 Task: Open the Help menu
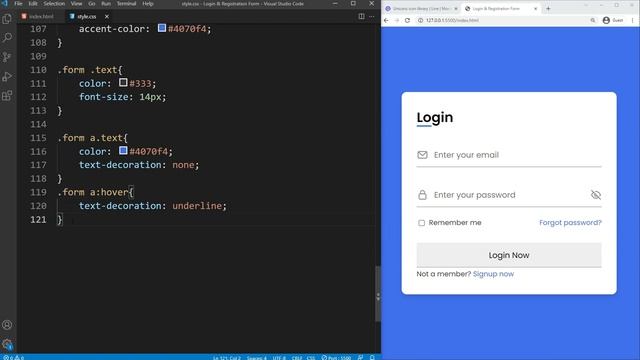click(x=148, y=4)
